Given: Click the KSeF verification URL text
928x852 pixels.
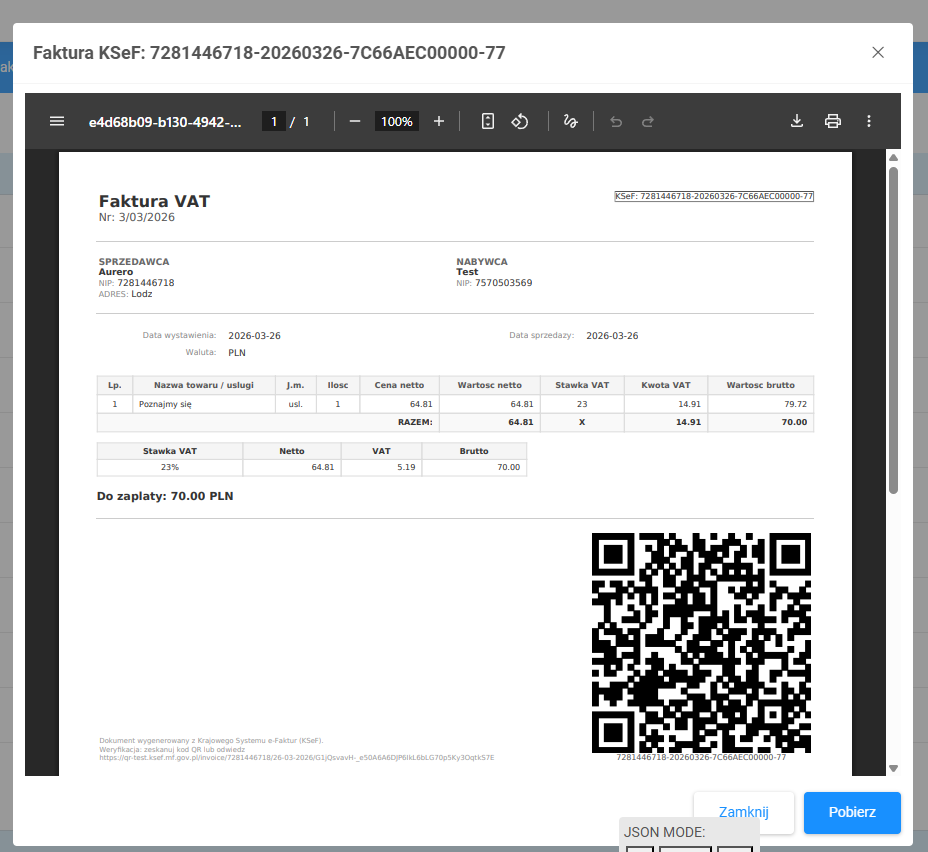Looking at the screenshot, I should [x=297, y=758].
